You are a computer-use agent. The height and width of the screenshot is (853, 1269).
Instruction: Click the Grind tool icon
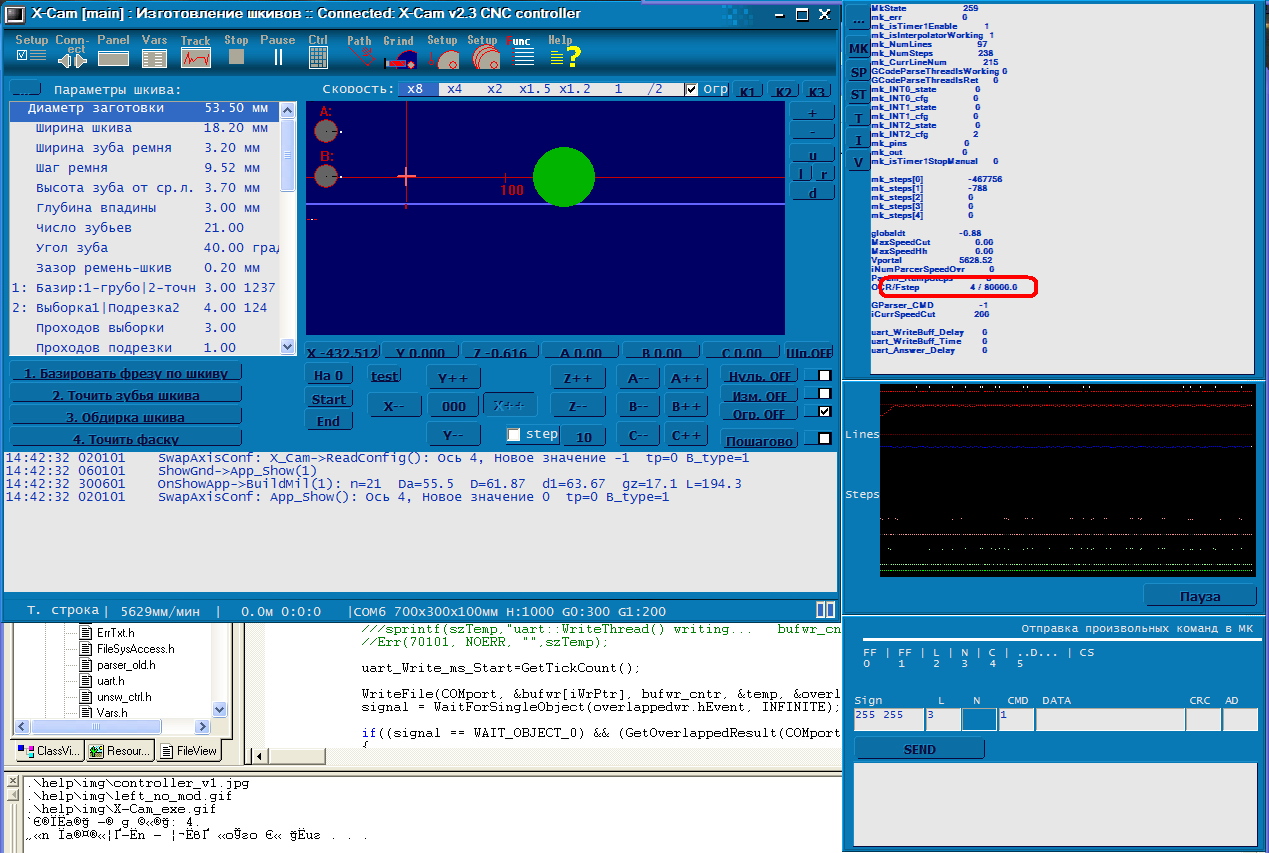click(399, 58)
